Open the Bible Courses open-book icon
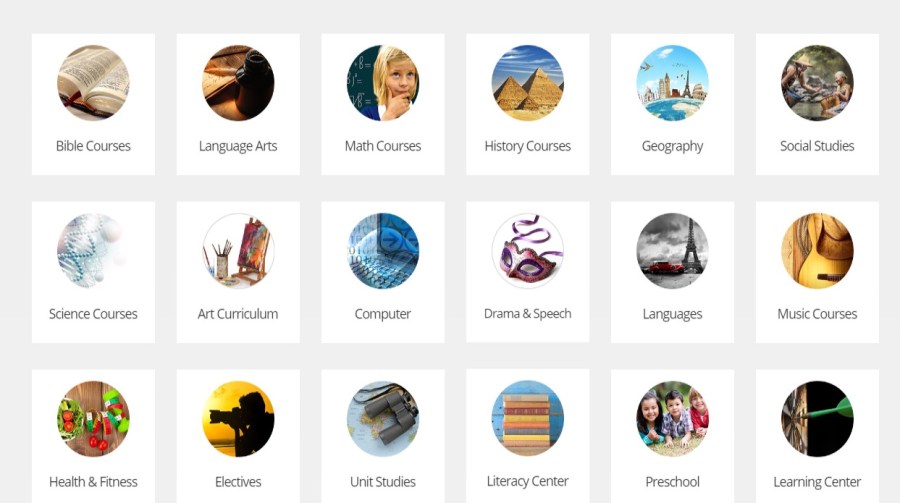This screenshot has height=503, width=900. click(93, 83)
